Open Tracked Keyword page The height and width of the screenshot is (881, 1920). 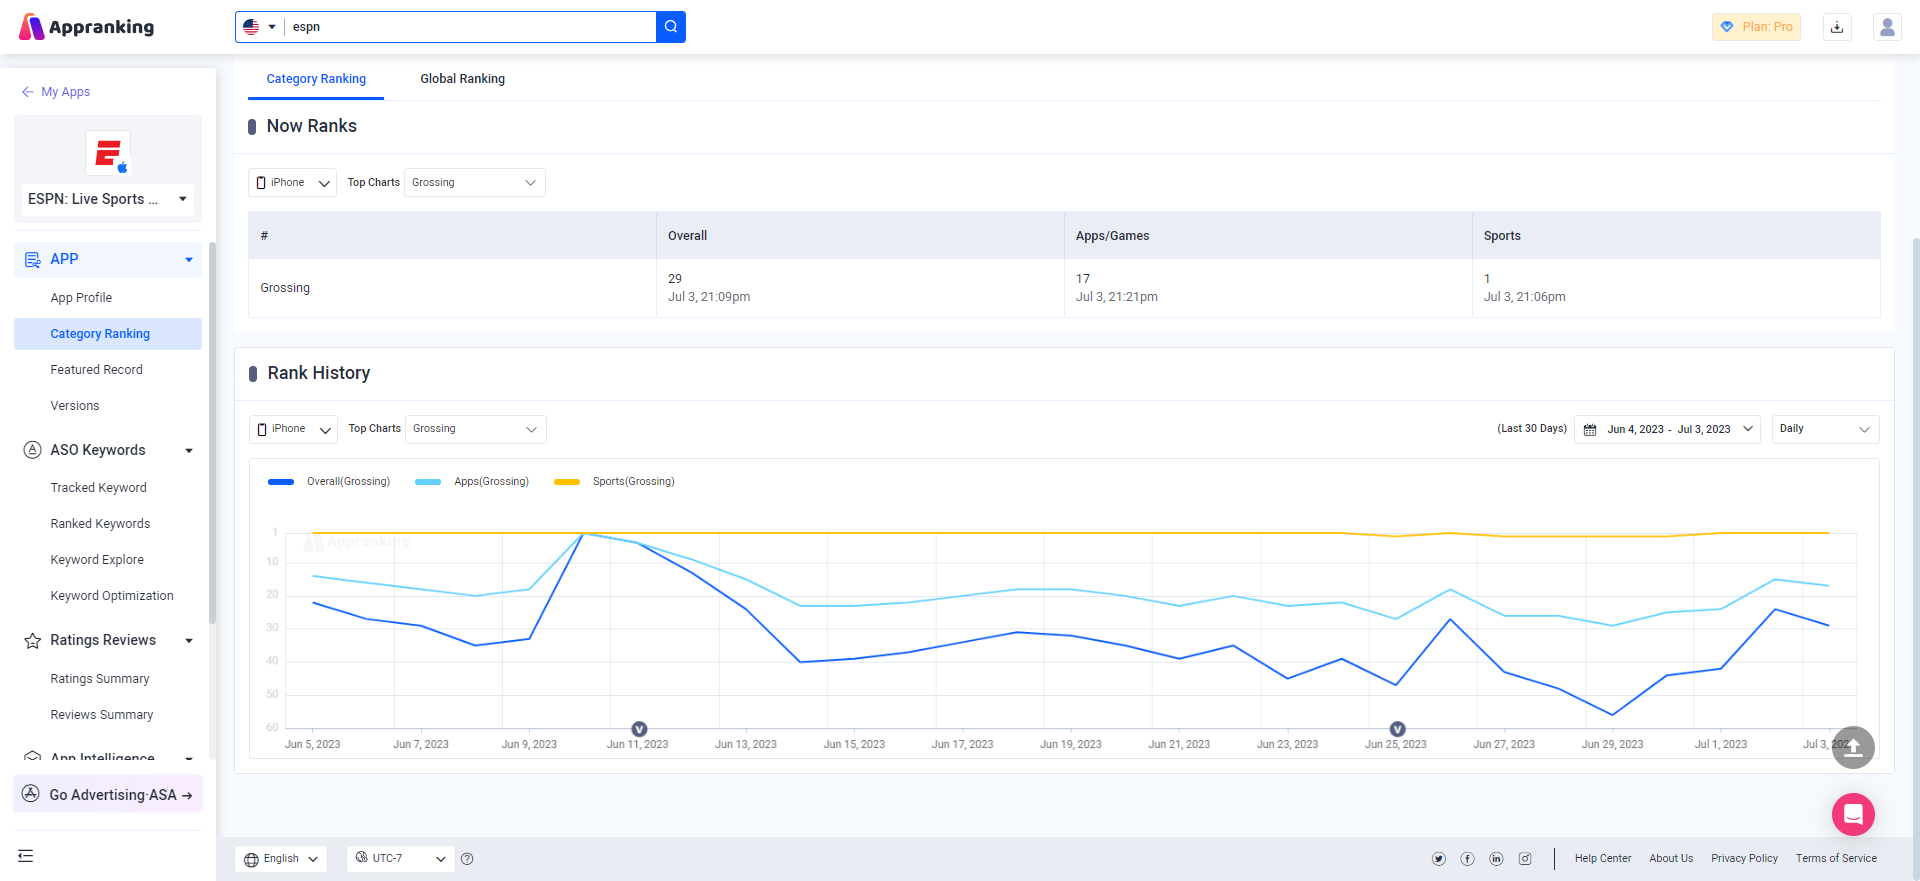coord(98,488)
